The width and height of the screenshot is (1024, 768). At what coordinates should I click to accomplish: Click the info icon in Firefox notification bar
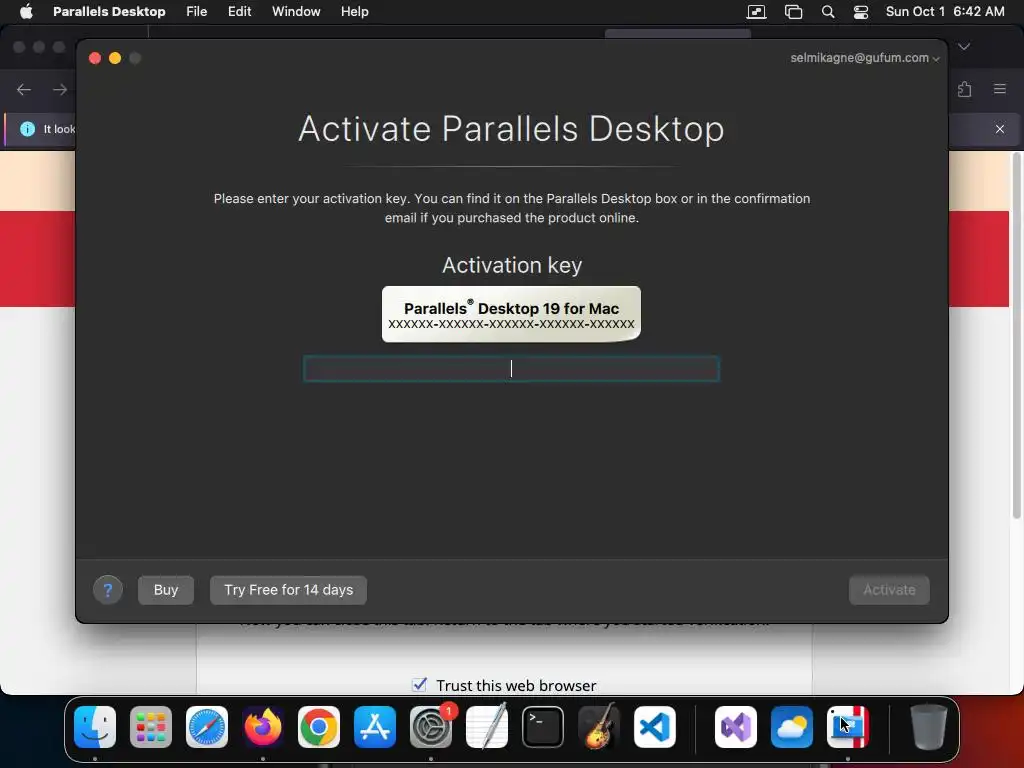pos(27,129)
